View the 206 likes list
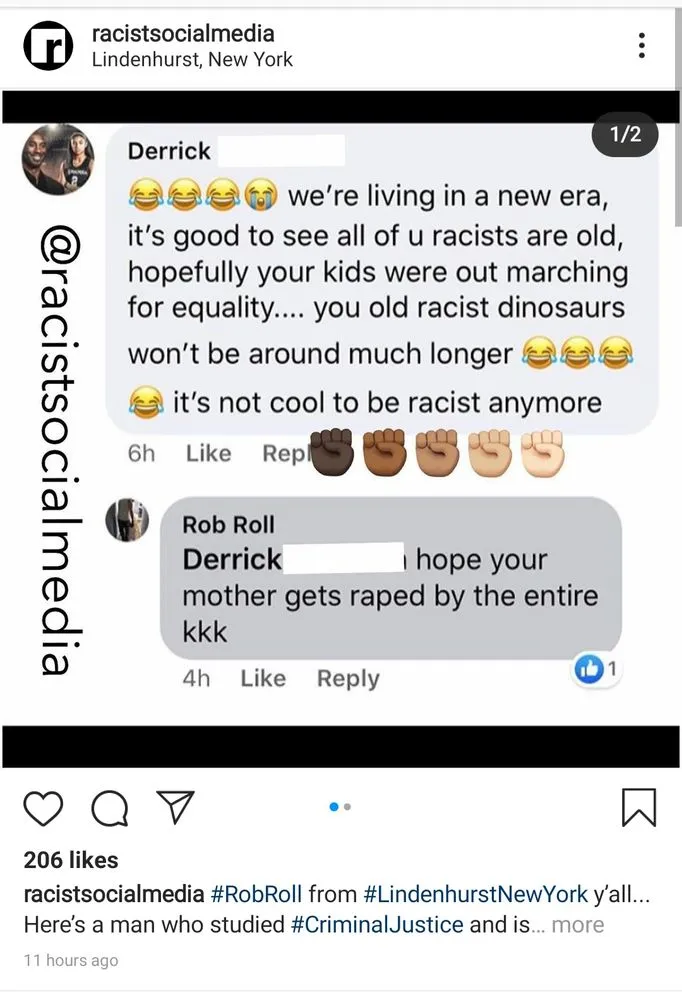The width and height of the screenshot is (682, 1000). click(70, 860)
